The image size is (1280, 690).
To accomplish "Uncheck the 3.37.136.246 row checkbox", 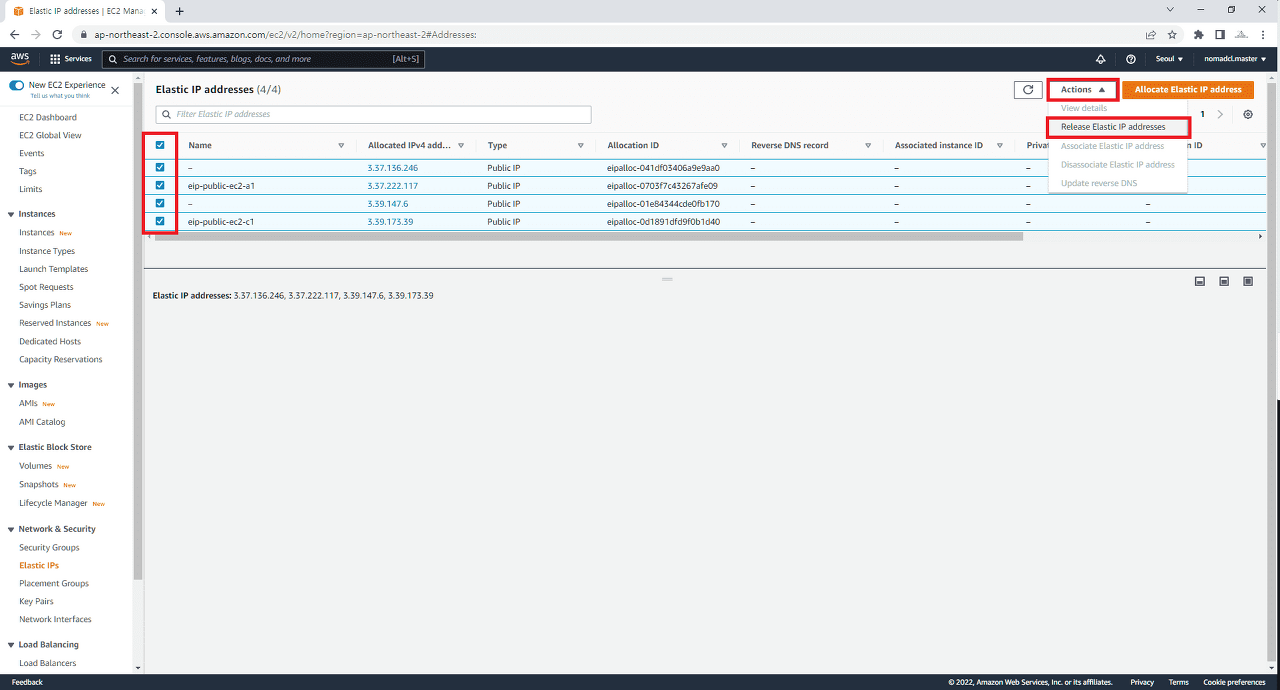I will point(160,167).
